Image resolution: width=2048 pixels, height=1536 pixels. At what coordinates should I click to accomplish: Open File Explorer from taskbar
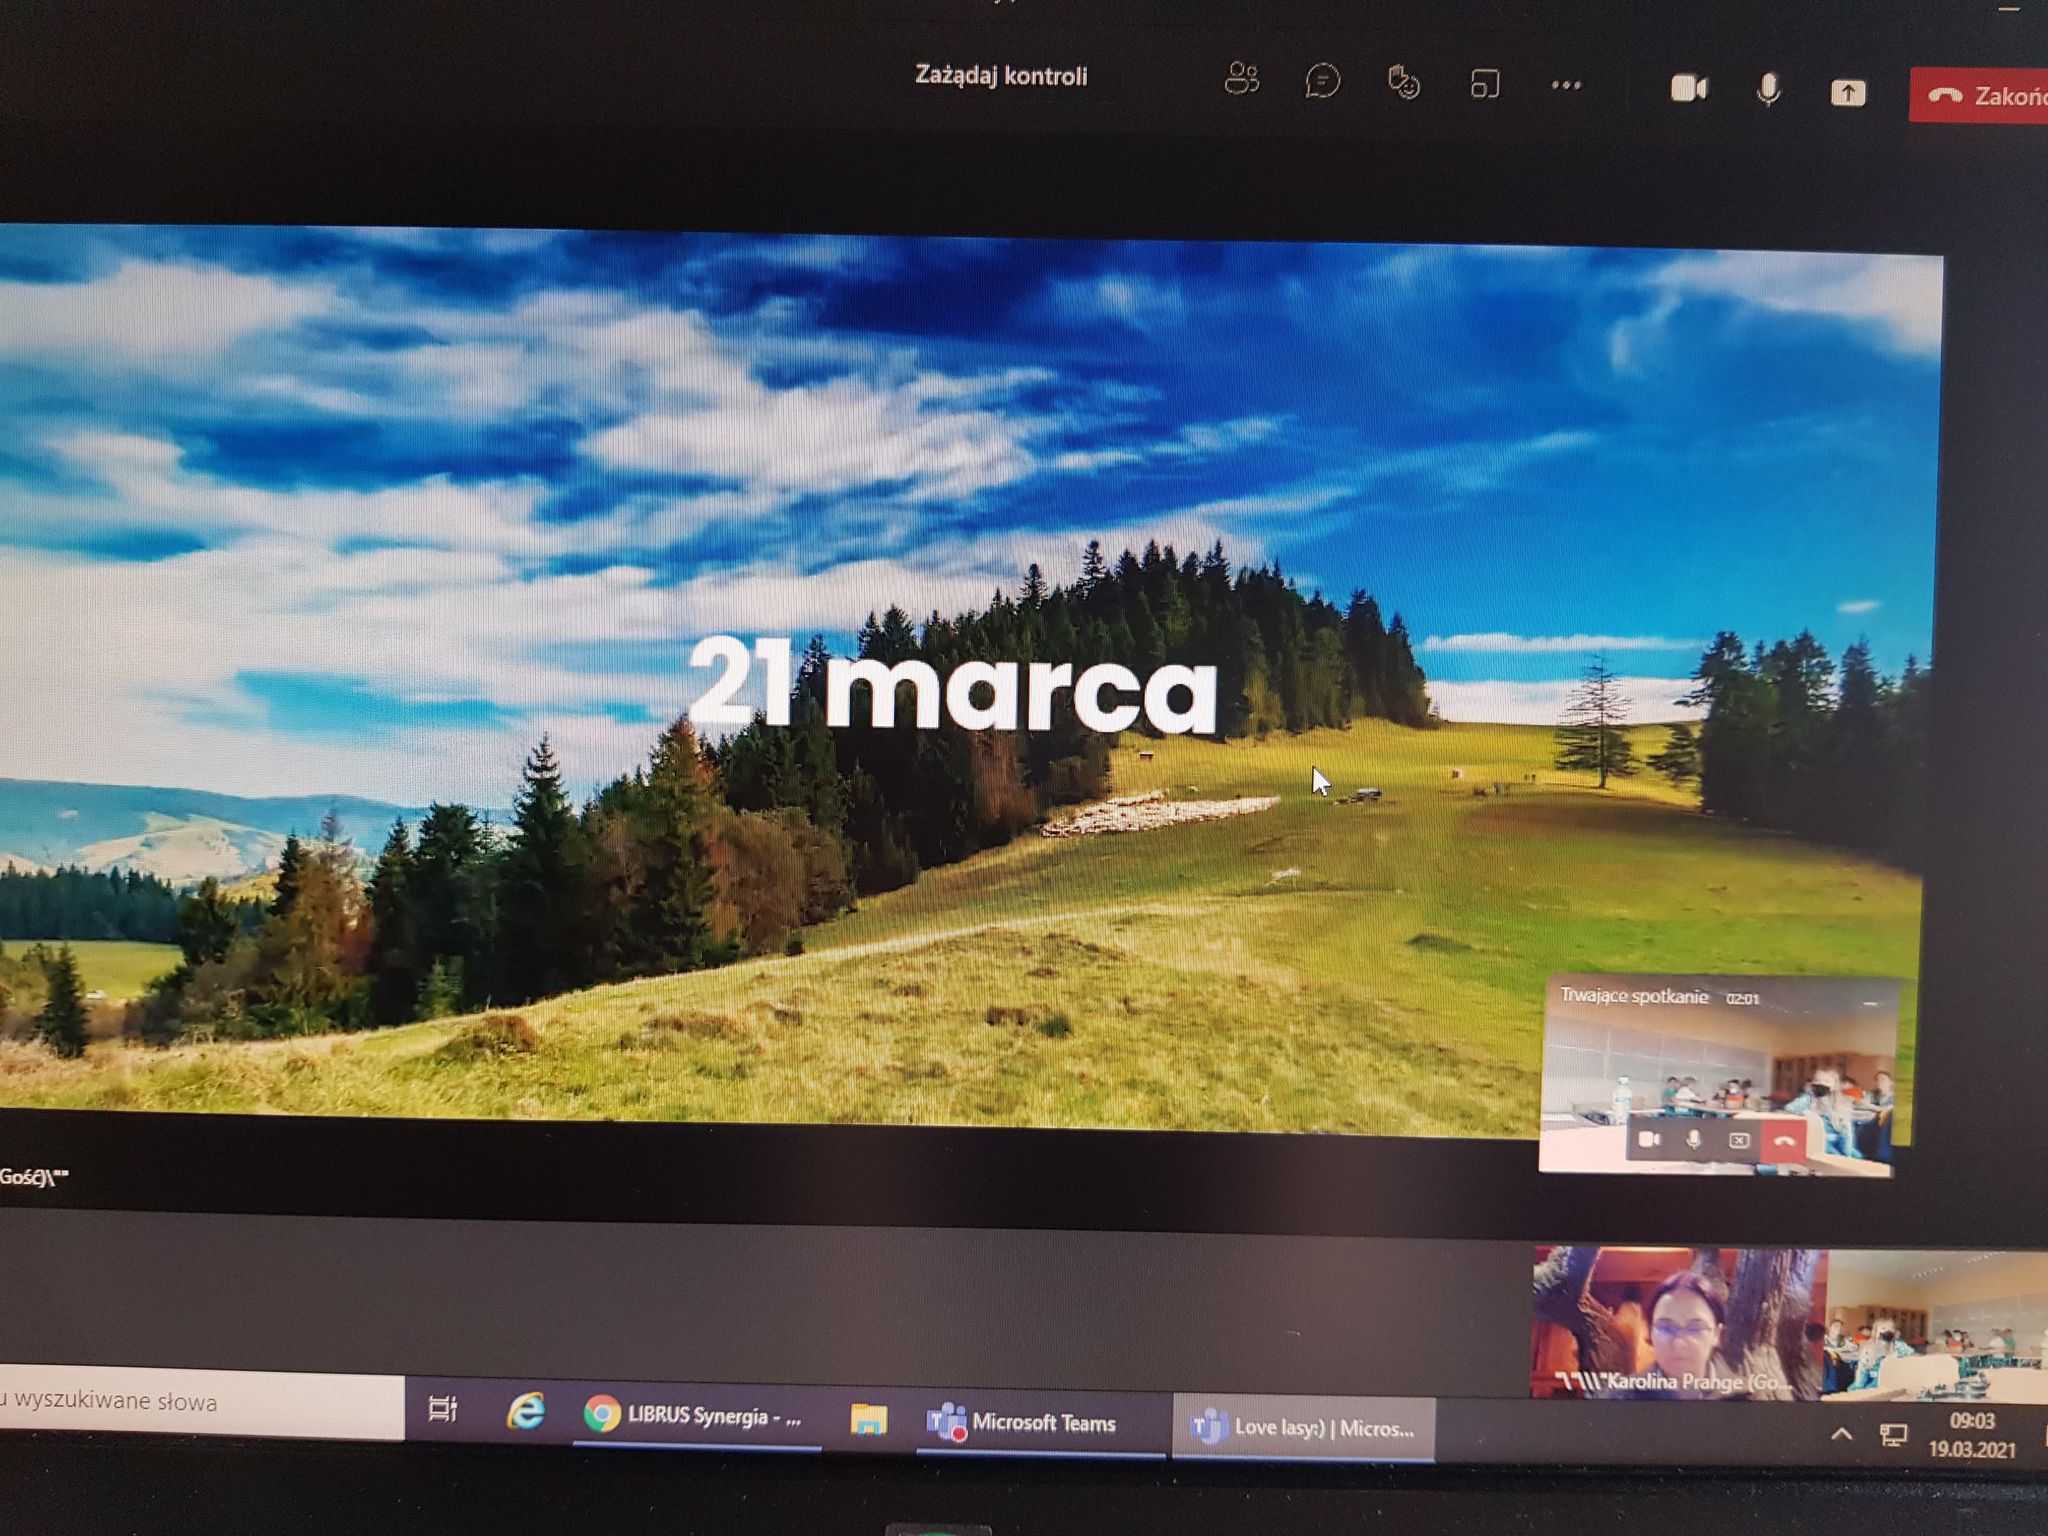tap(868, 1419)
